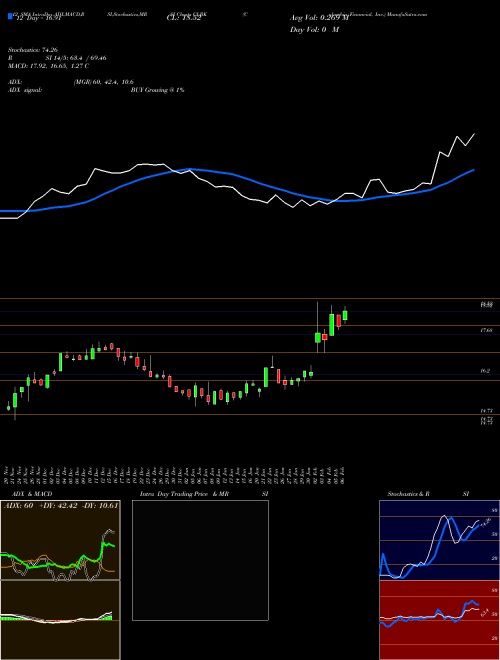The image size is (500, 660).
Task: Click the 'ADX signal:' label
Action: (25, 90)
